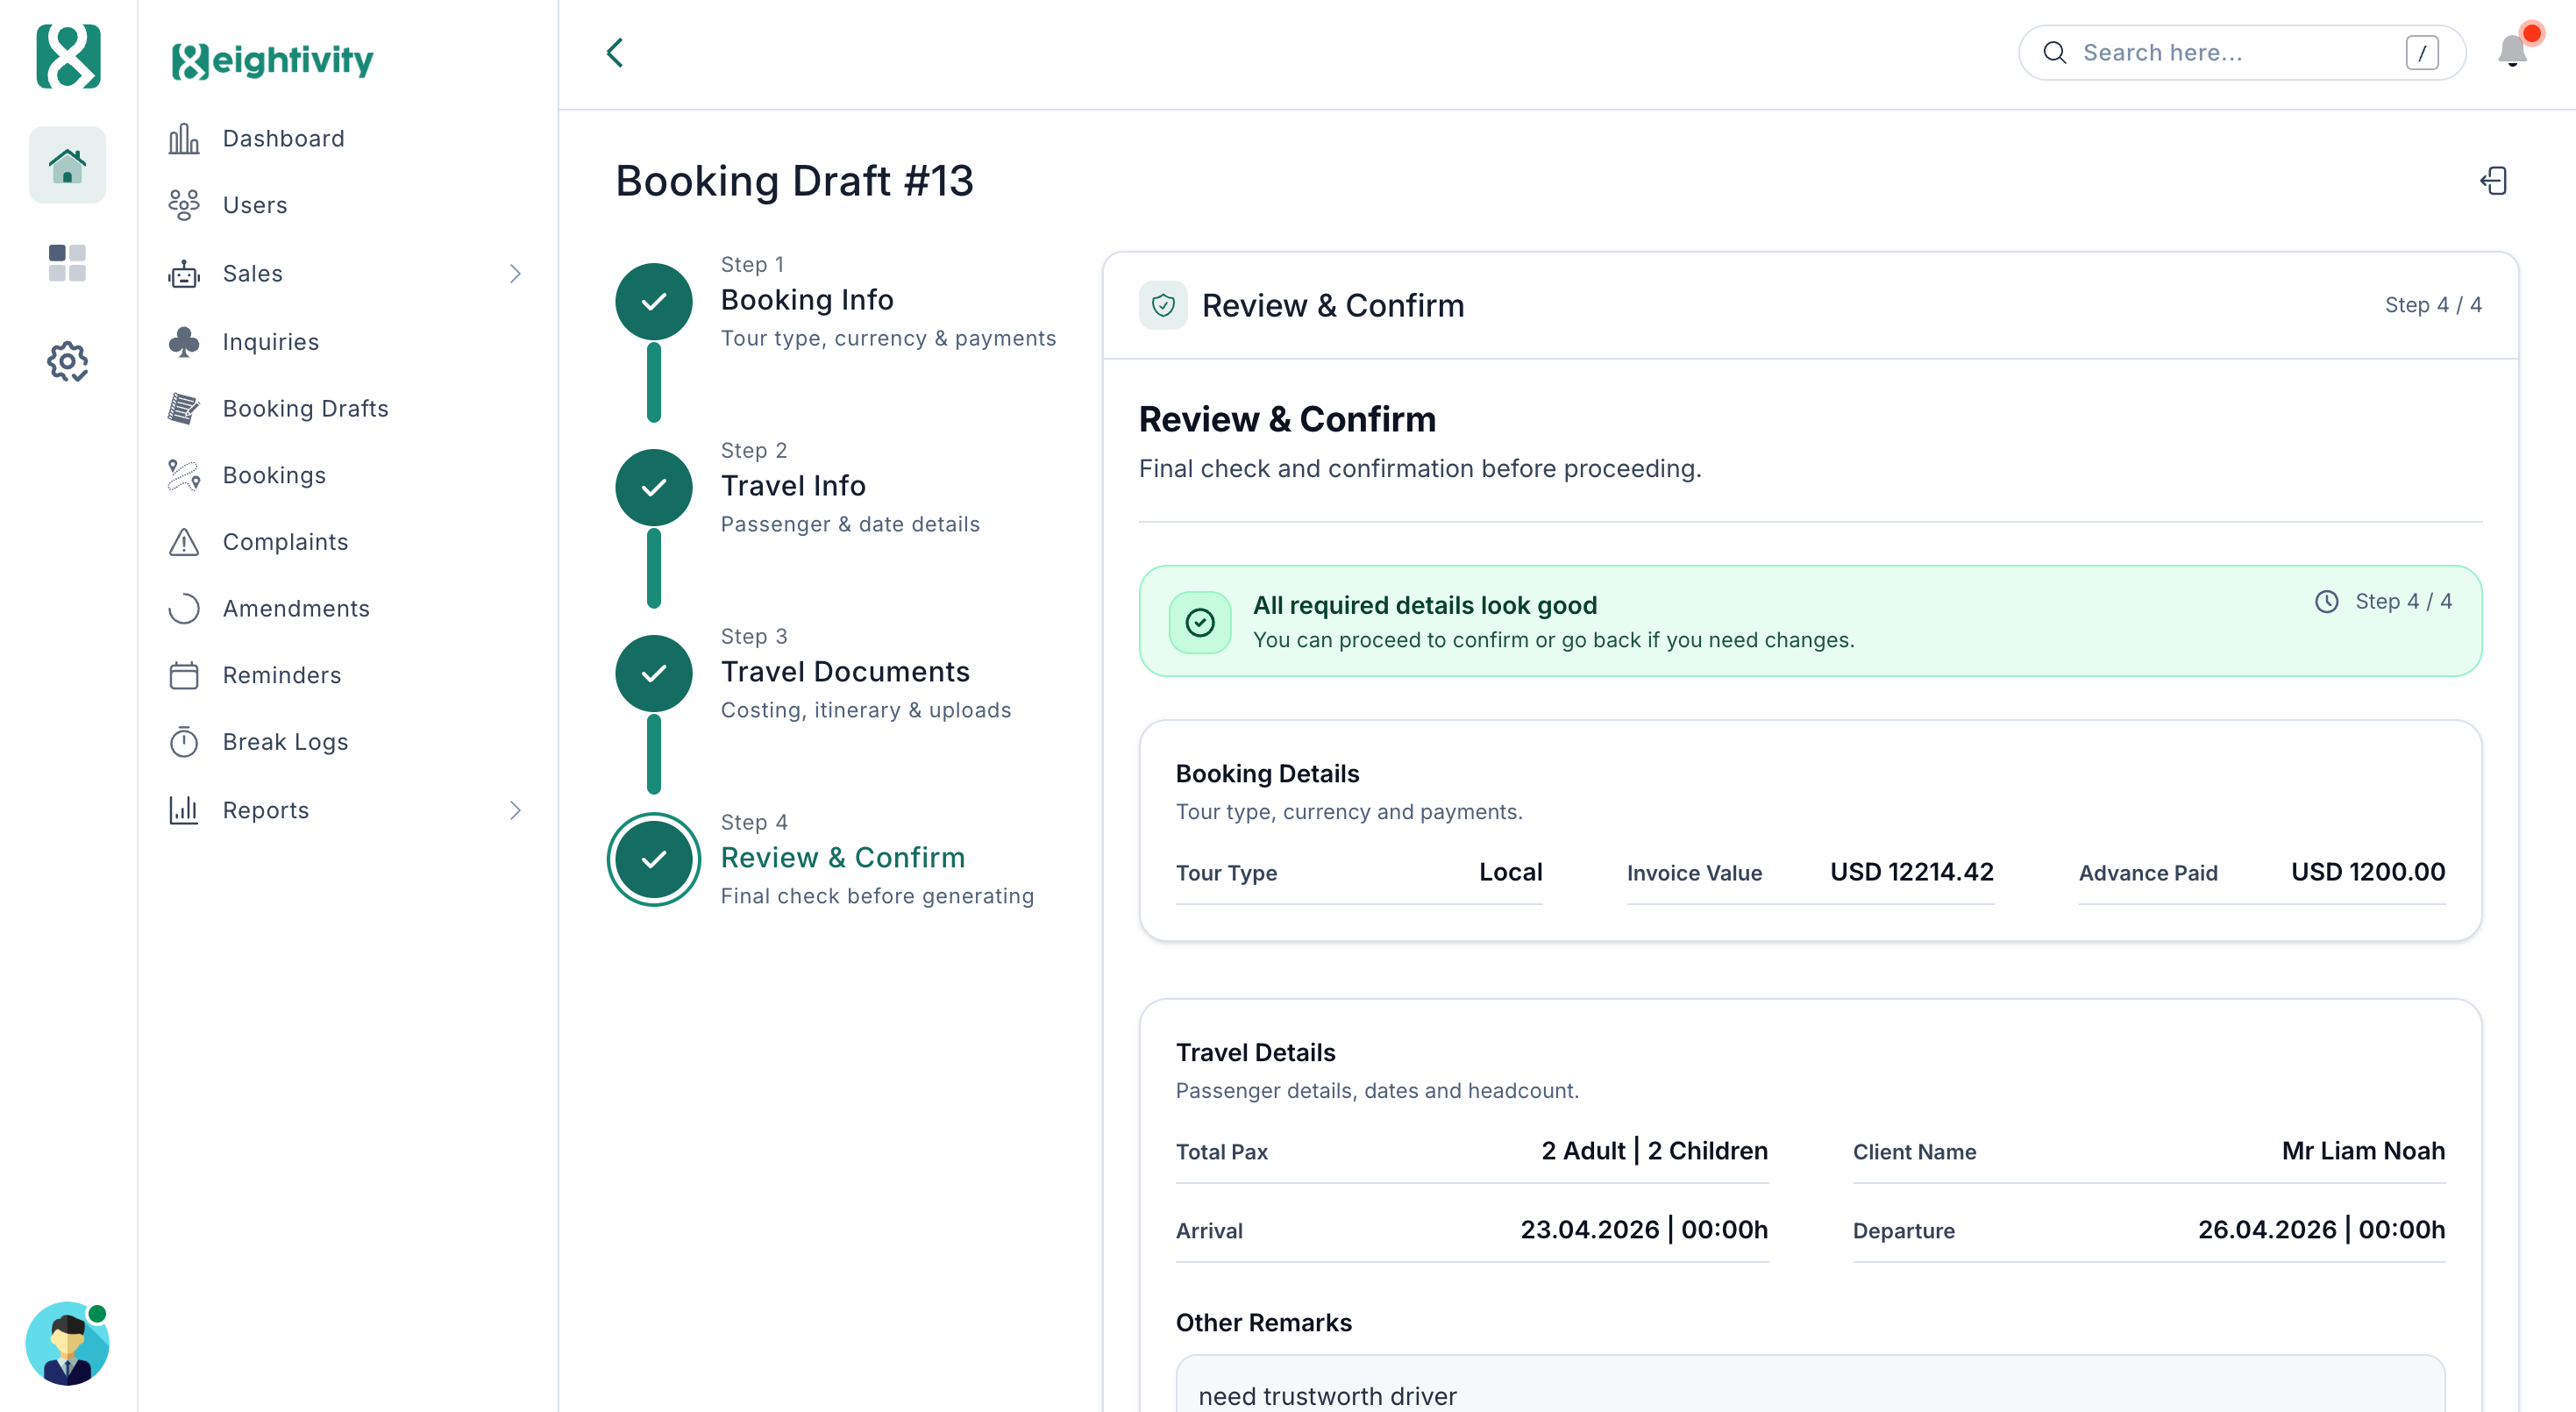Jump to Travel Info step title
The image size is (2576, 1412).
pos(793,486)
